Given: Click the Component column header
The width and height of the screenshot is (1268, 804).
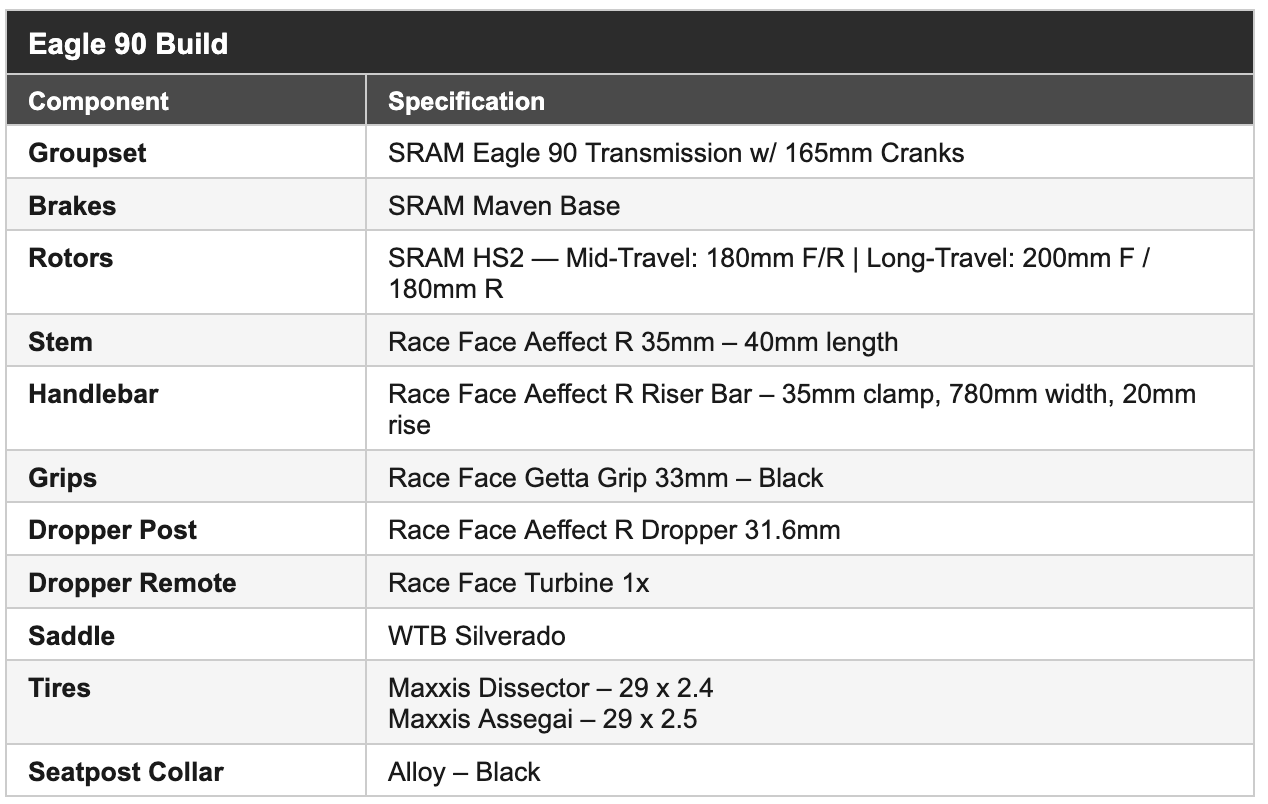Looking at the screenshot, I should click(98, 101).
